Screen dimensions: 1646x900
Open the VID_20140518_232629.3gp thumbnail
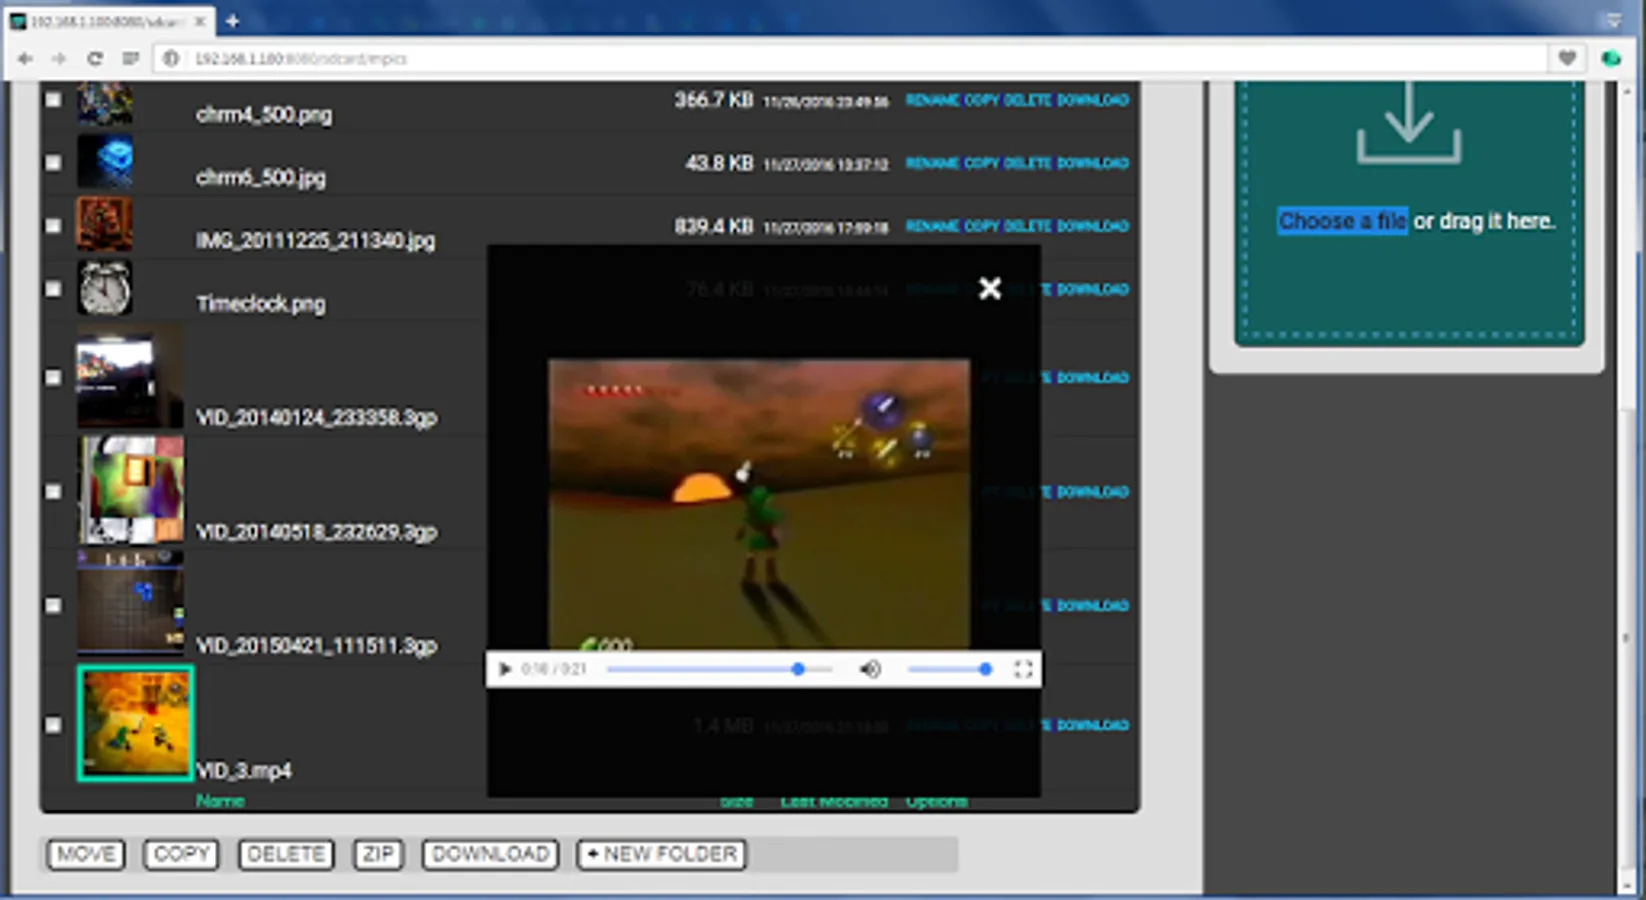click(x=130, y=491)
